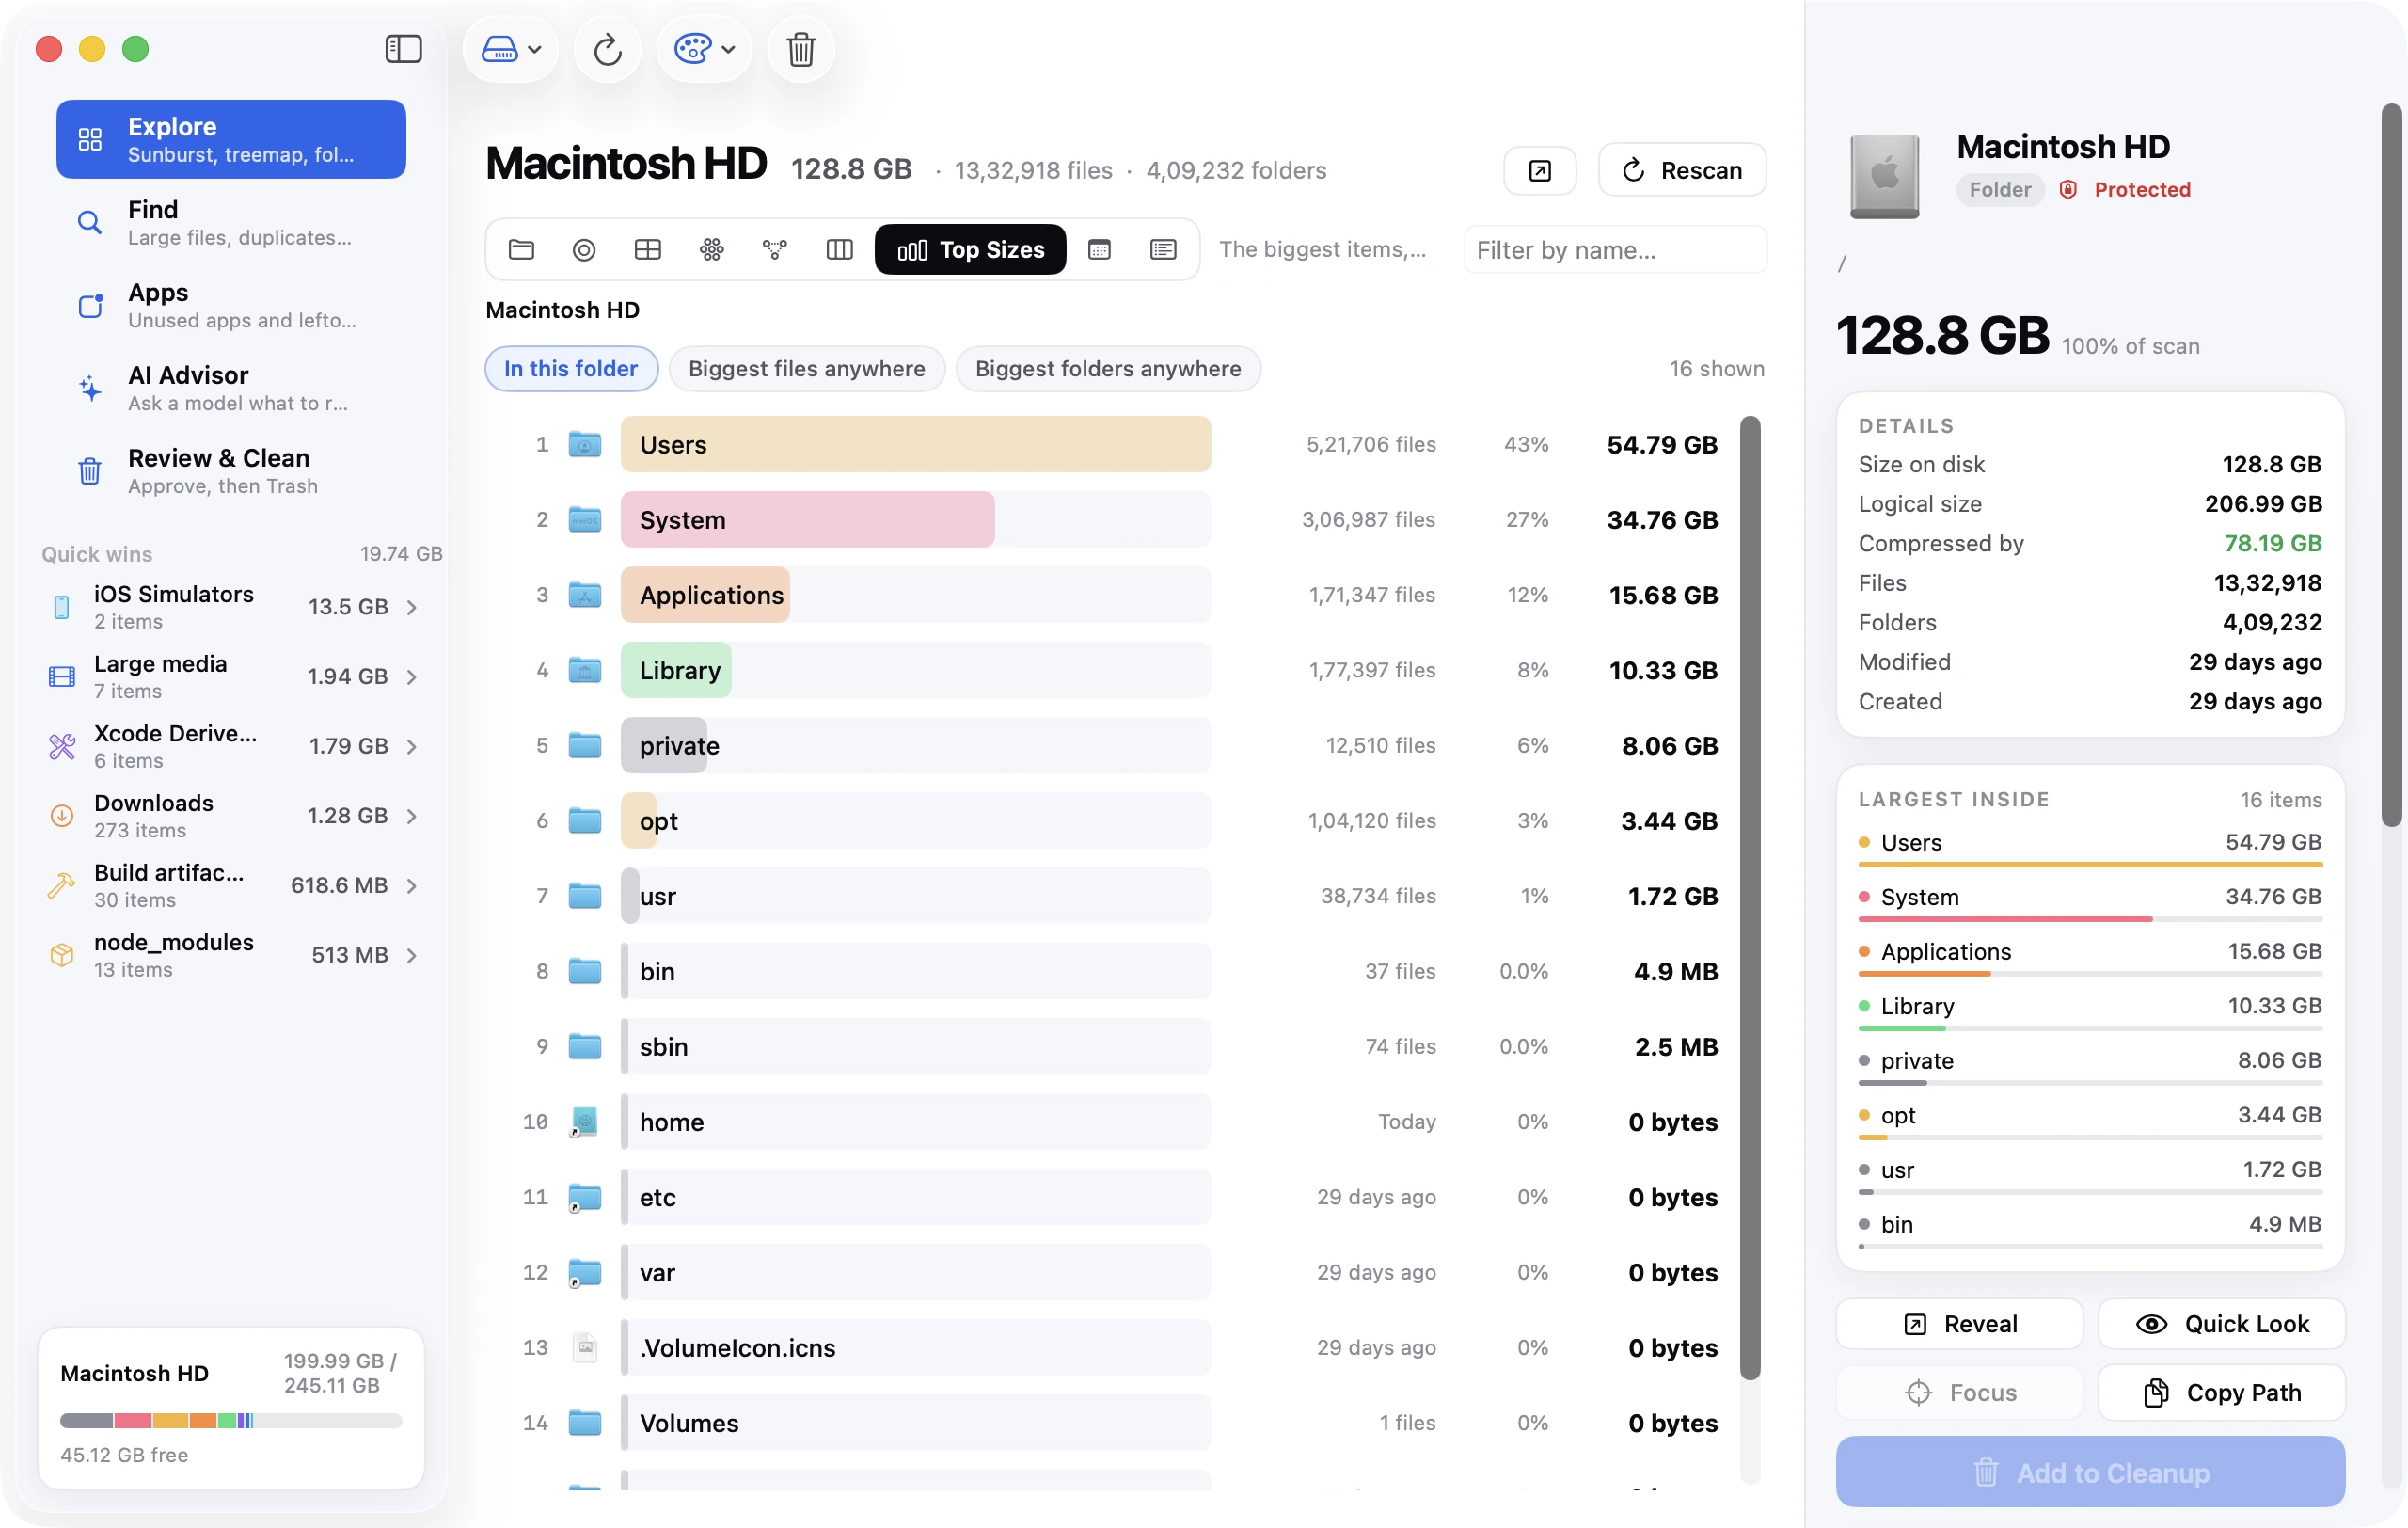
Task: Expand Xcode Derived data chevron
Action: pyautogui.click(x=412, y=747)
